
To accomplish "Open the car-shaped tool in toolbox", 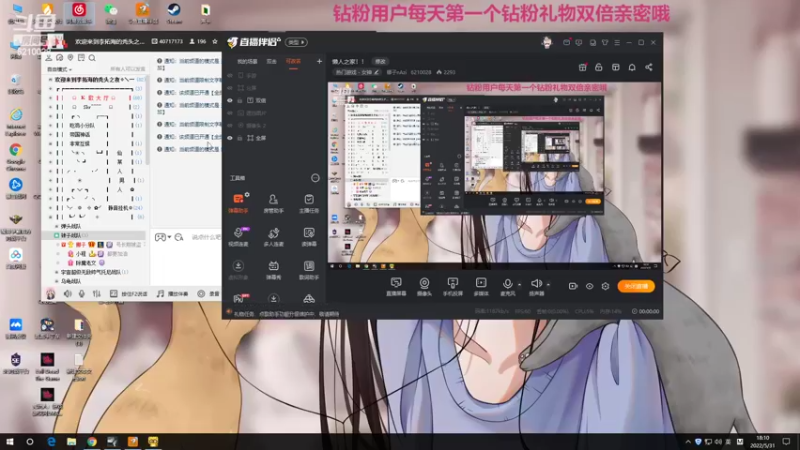I will pos(309,298).
